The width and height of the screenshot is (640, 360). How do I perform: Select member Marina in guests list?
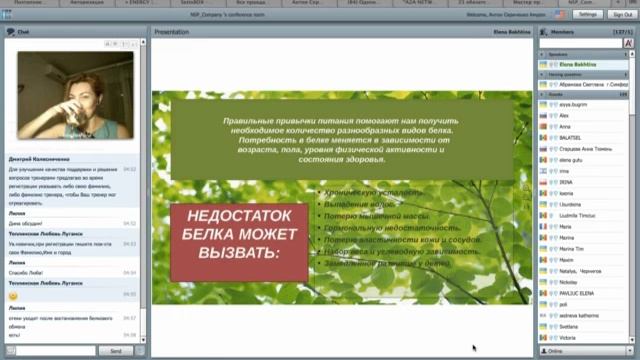tap(584, 238)
